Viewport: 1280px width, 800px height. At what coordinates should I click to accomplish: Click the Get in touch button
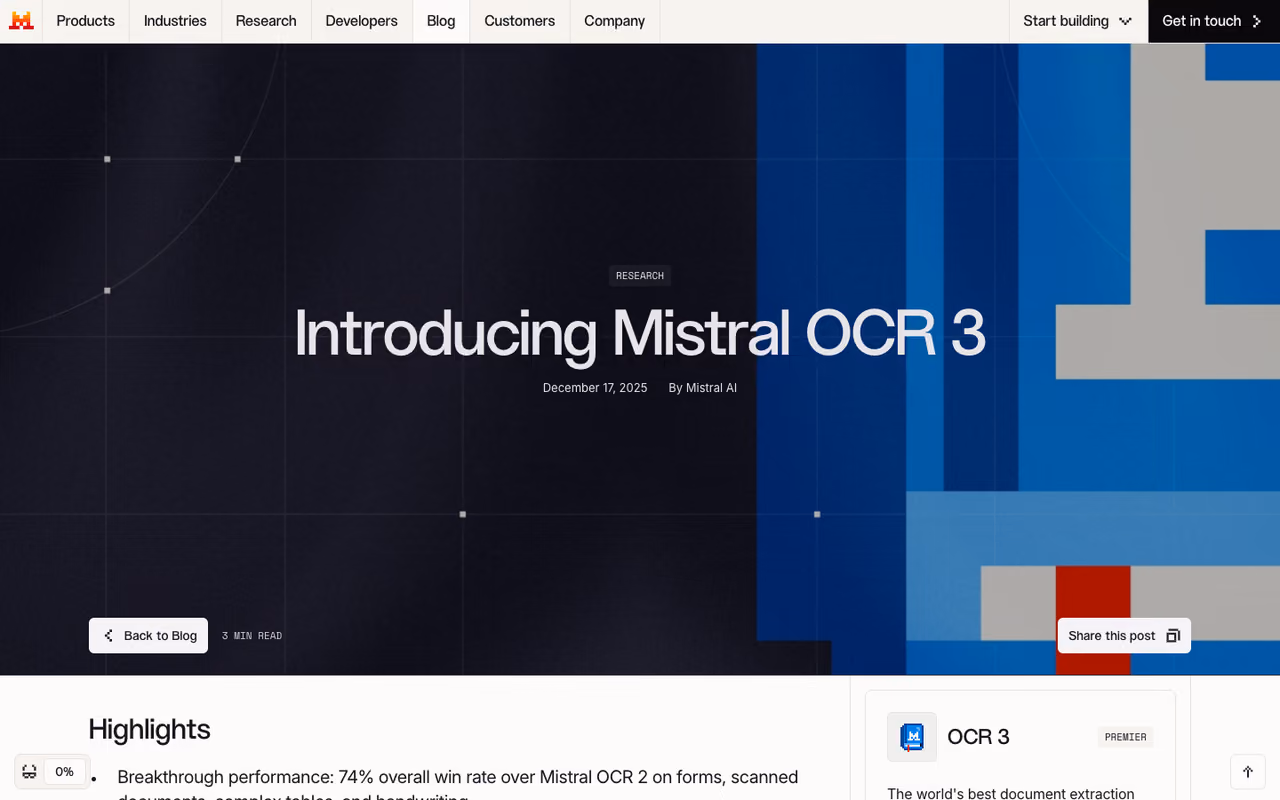click(x=1214, y=21)
